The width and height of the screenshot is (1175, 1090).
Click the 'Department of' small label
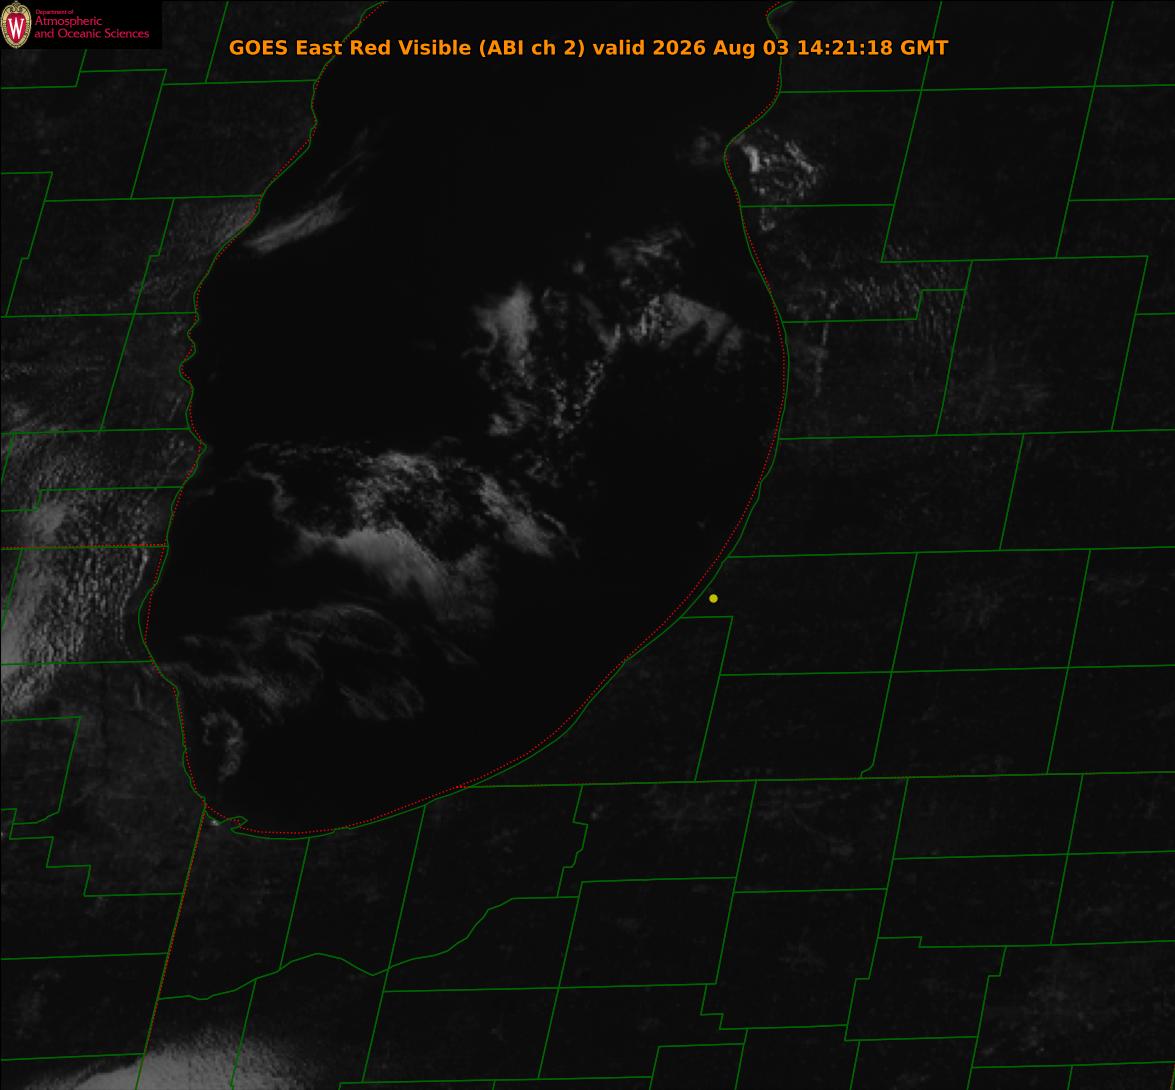coord(55,11)
